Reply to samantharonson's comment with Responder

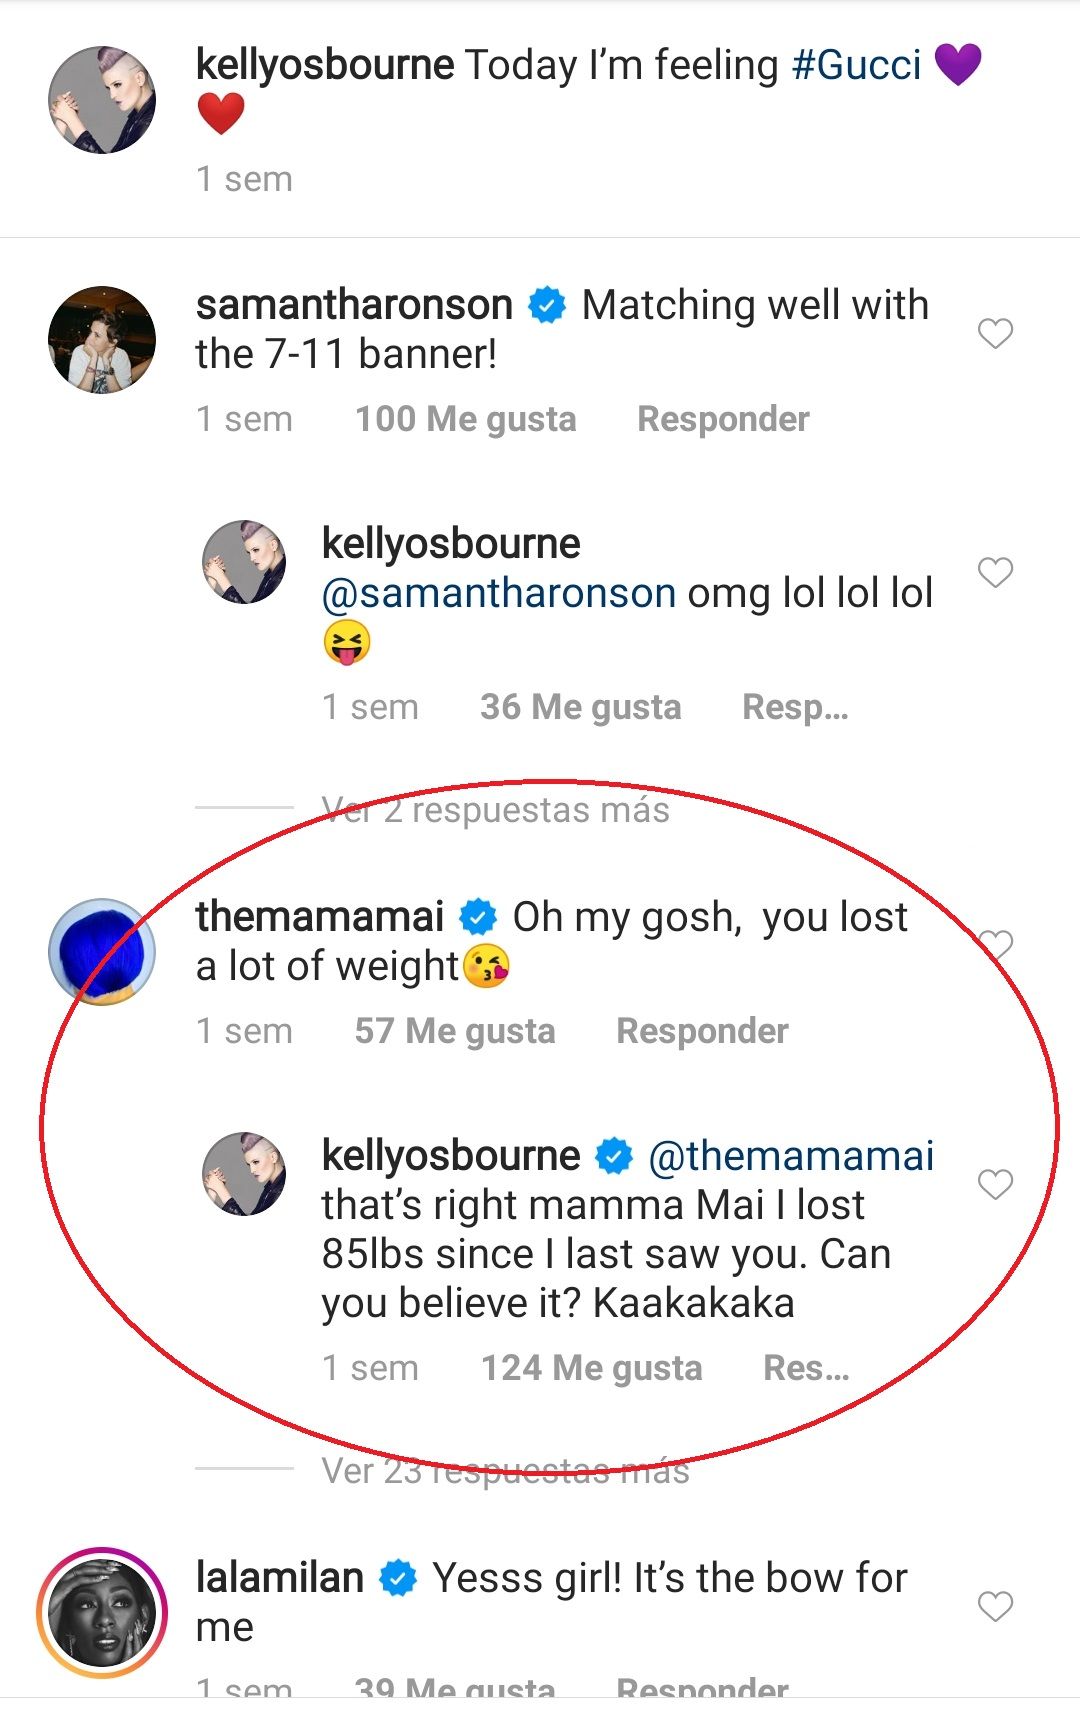pos(723,419)
